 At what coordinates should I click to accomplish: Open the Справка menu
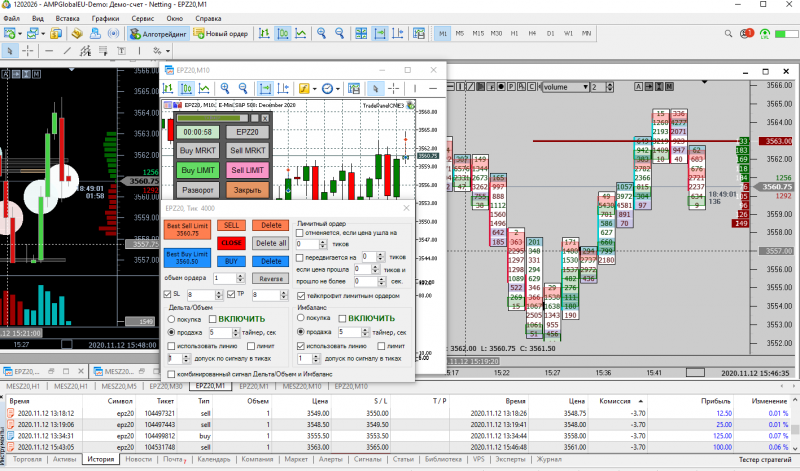[x=208, y=18]
